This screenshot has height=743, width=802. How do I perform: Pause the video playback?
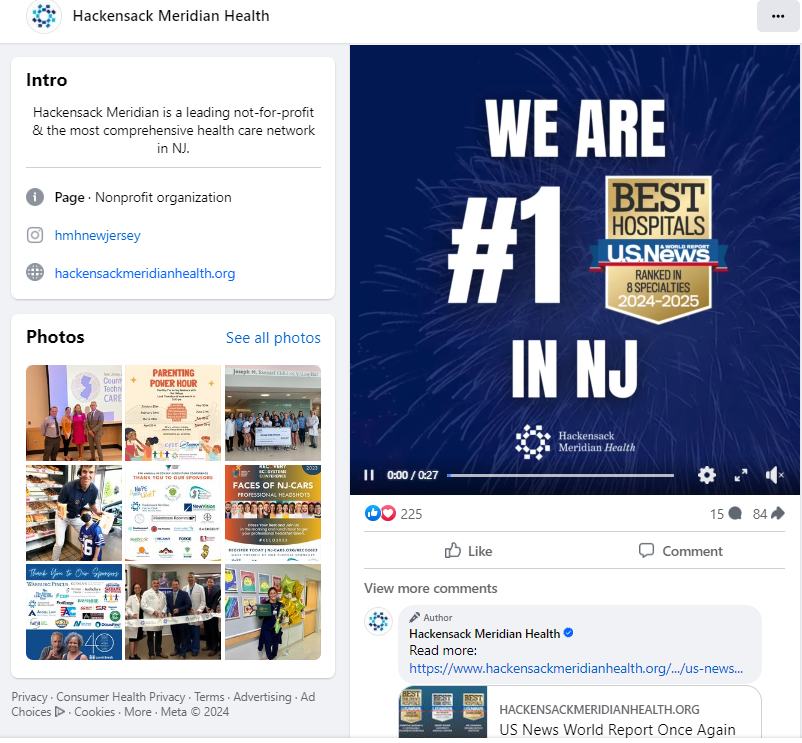369,475
